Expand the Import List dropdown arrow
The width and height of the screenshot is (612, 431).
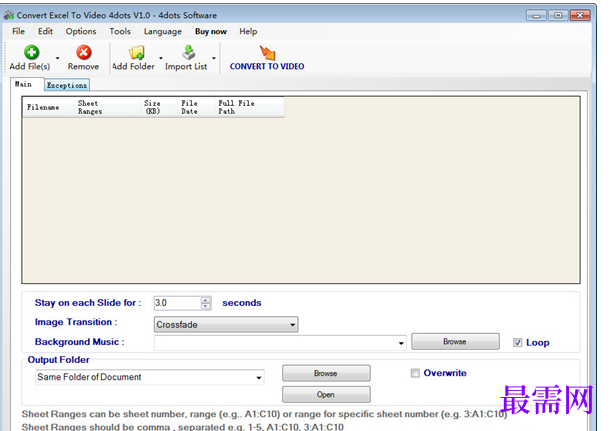pos(214,58)
